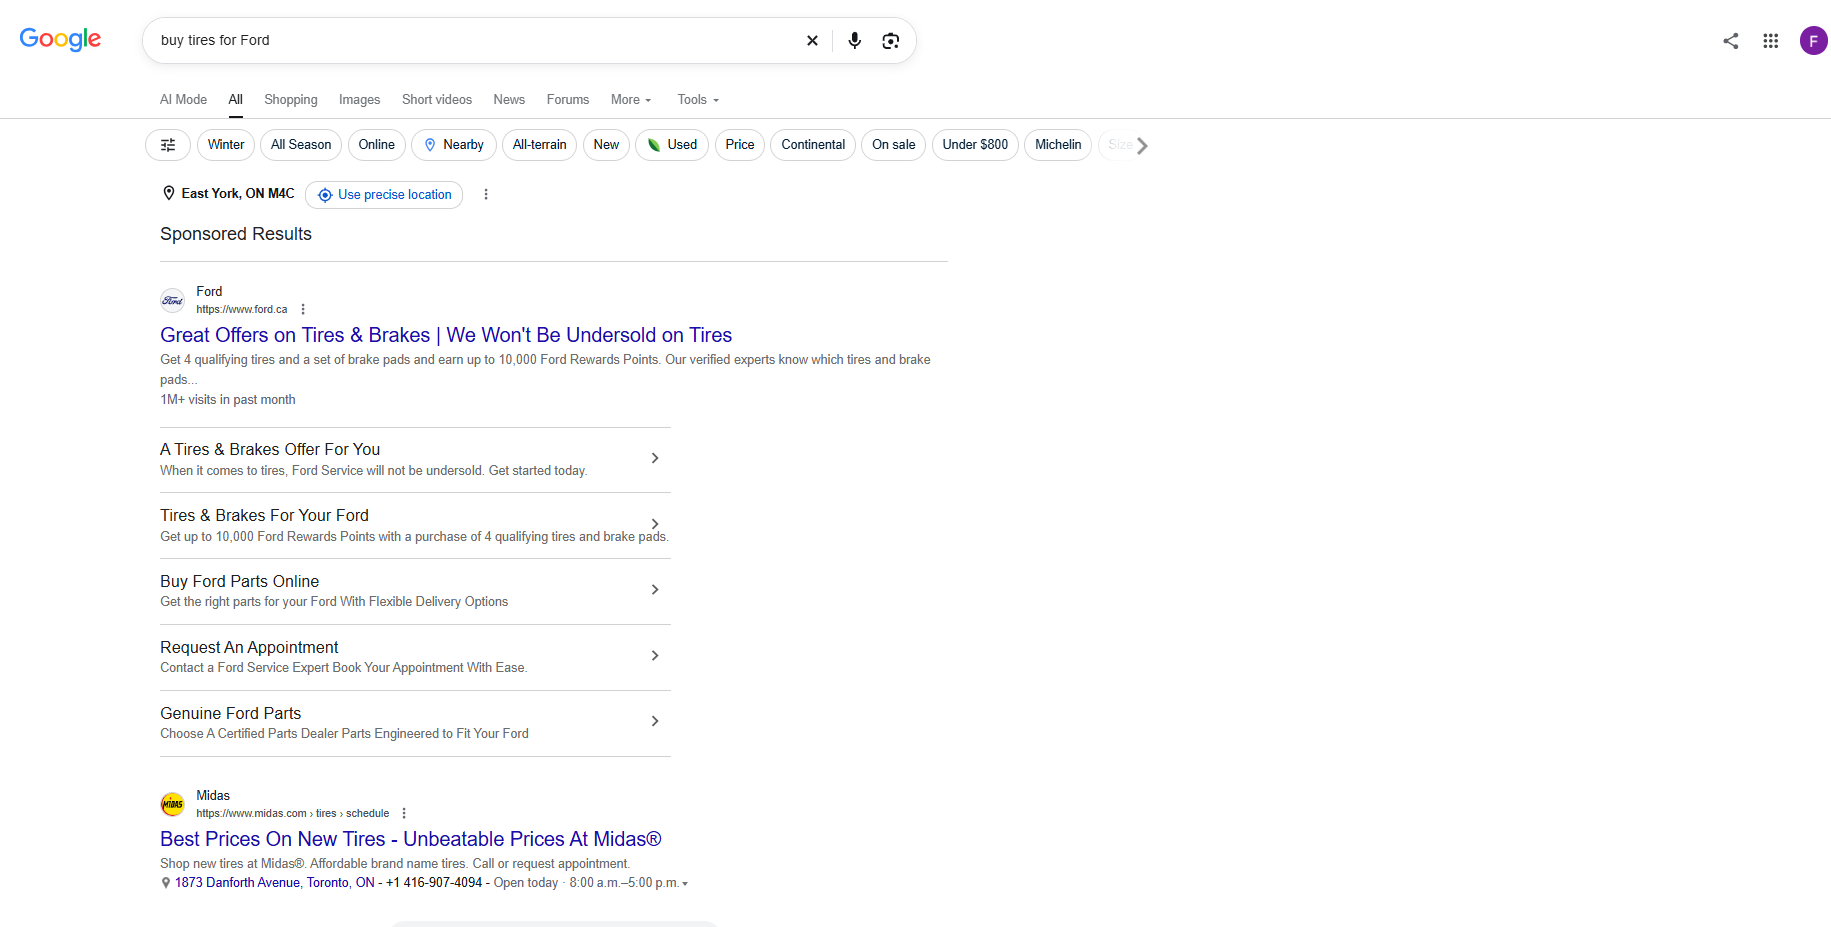
Task: Open search by image camera icon
Action: click(x=890, y=41)
